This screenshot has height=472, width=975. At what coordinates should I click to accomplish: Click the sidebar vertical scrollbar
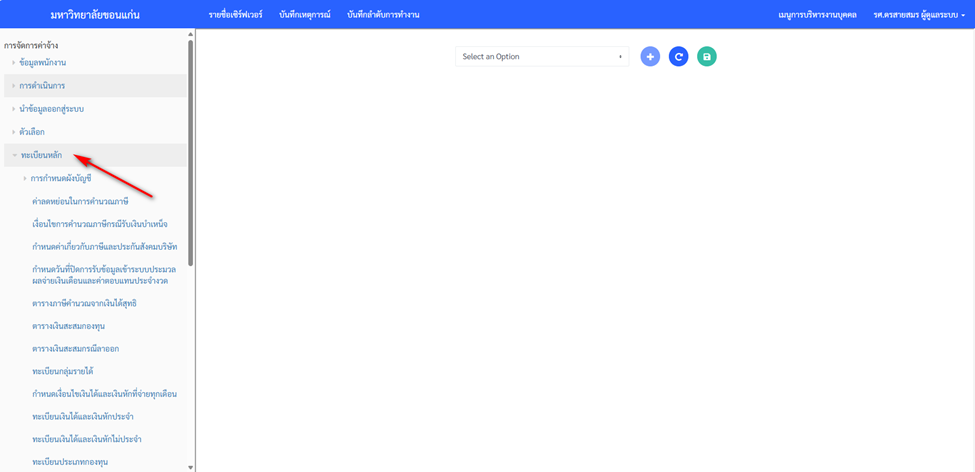coord(190,150)
